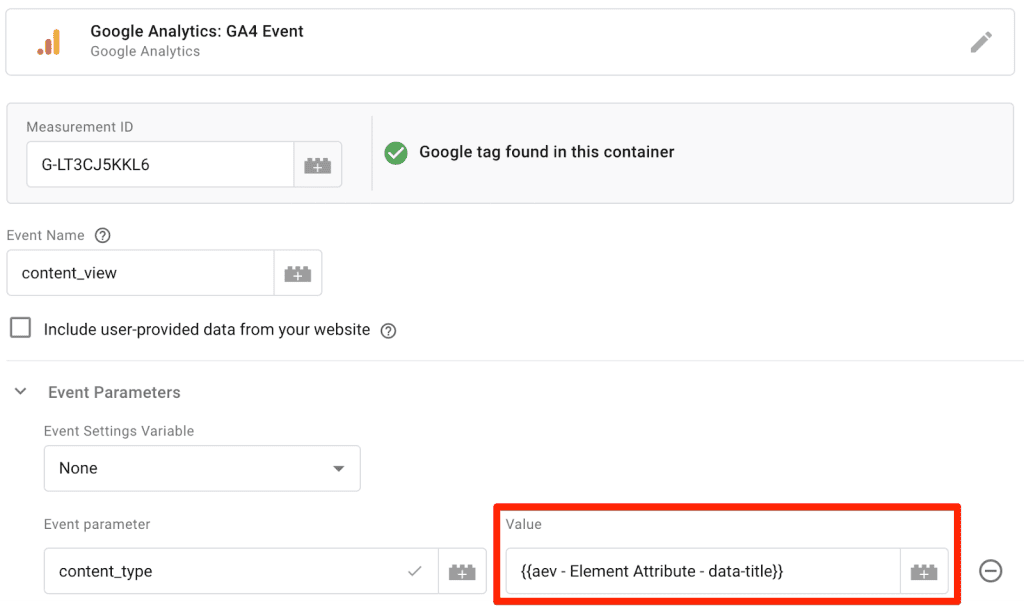The height and width of the screenshot is (607, 1024).
Task: Open the Event Settings Variable dropdown
Action: 201,468
